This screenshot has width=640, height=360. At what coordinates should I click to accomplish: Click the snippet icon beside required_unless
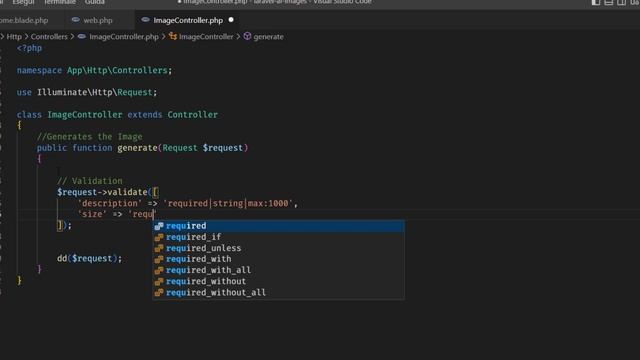159,248
